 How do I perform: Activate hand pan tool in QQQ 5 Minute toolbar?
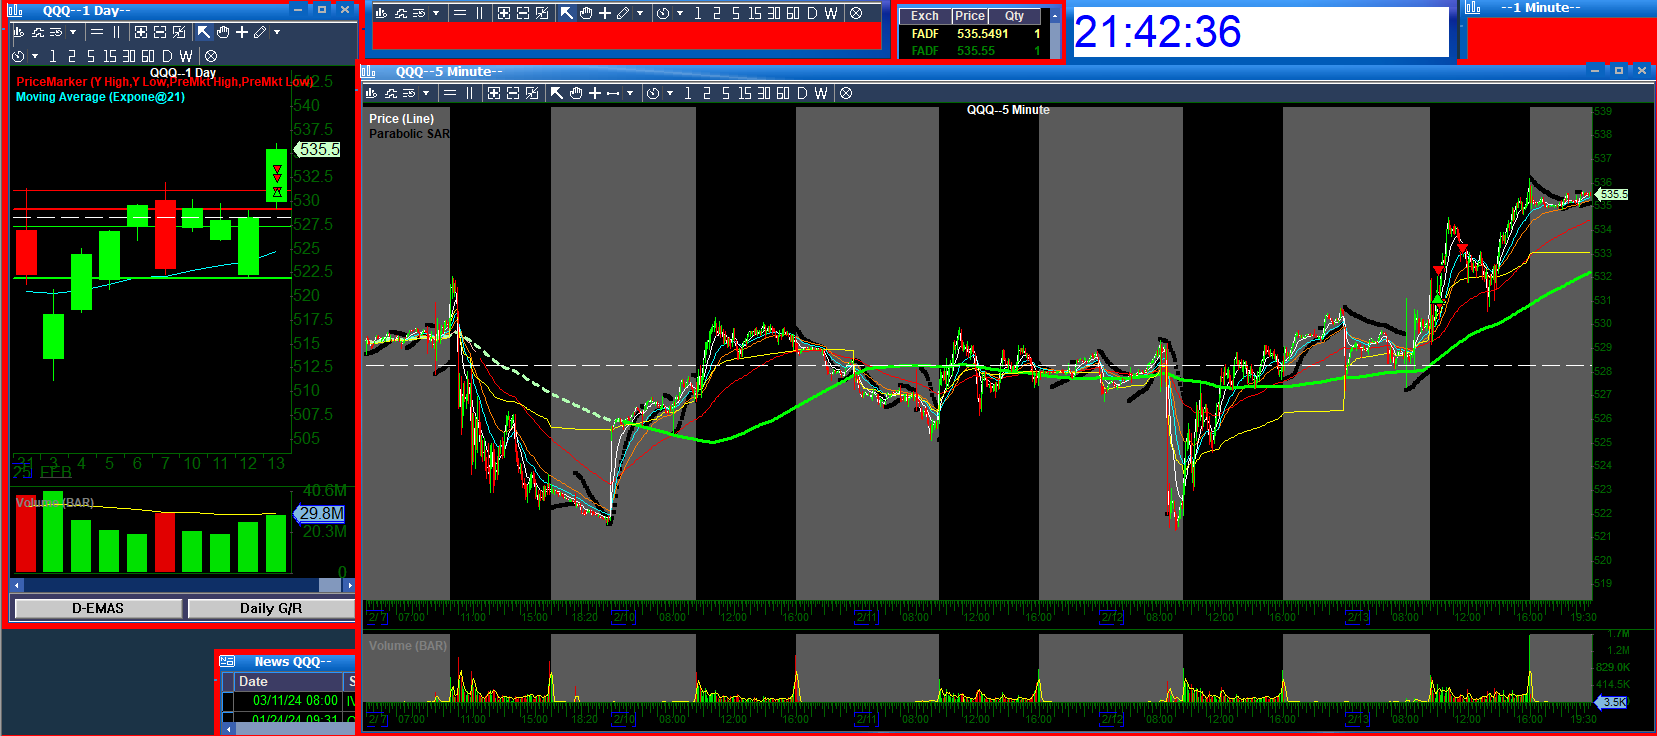tap(576, 93)
